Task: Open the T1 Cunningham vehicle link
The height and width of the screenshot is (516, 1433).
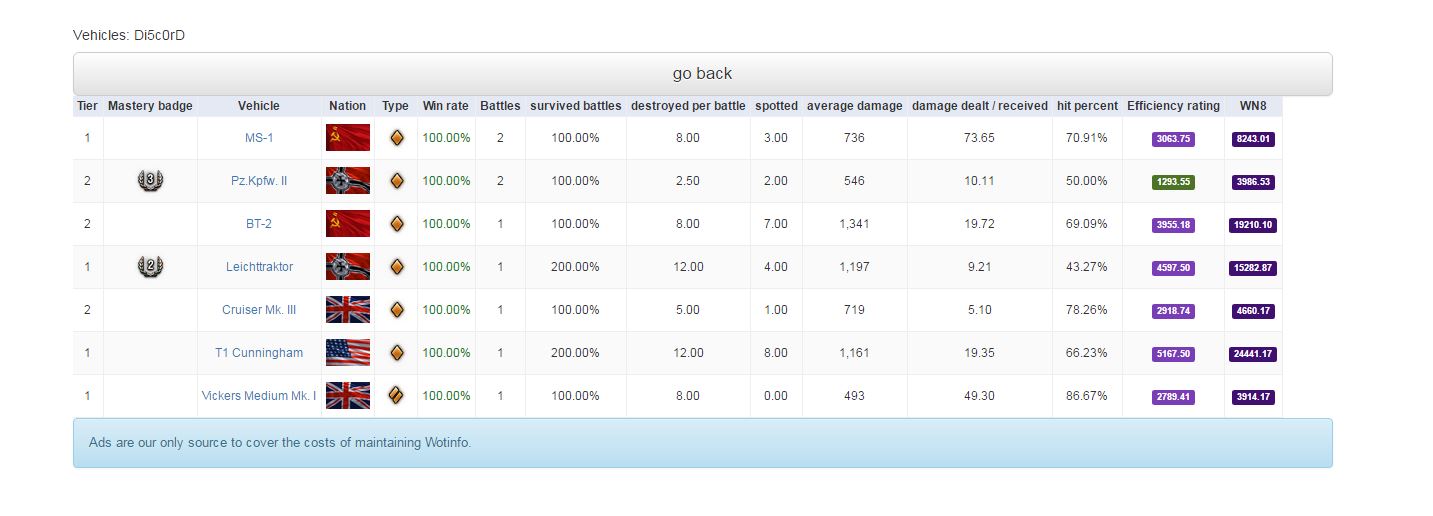Action: point(259,353)
